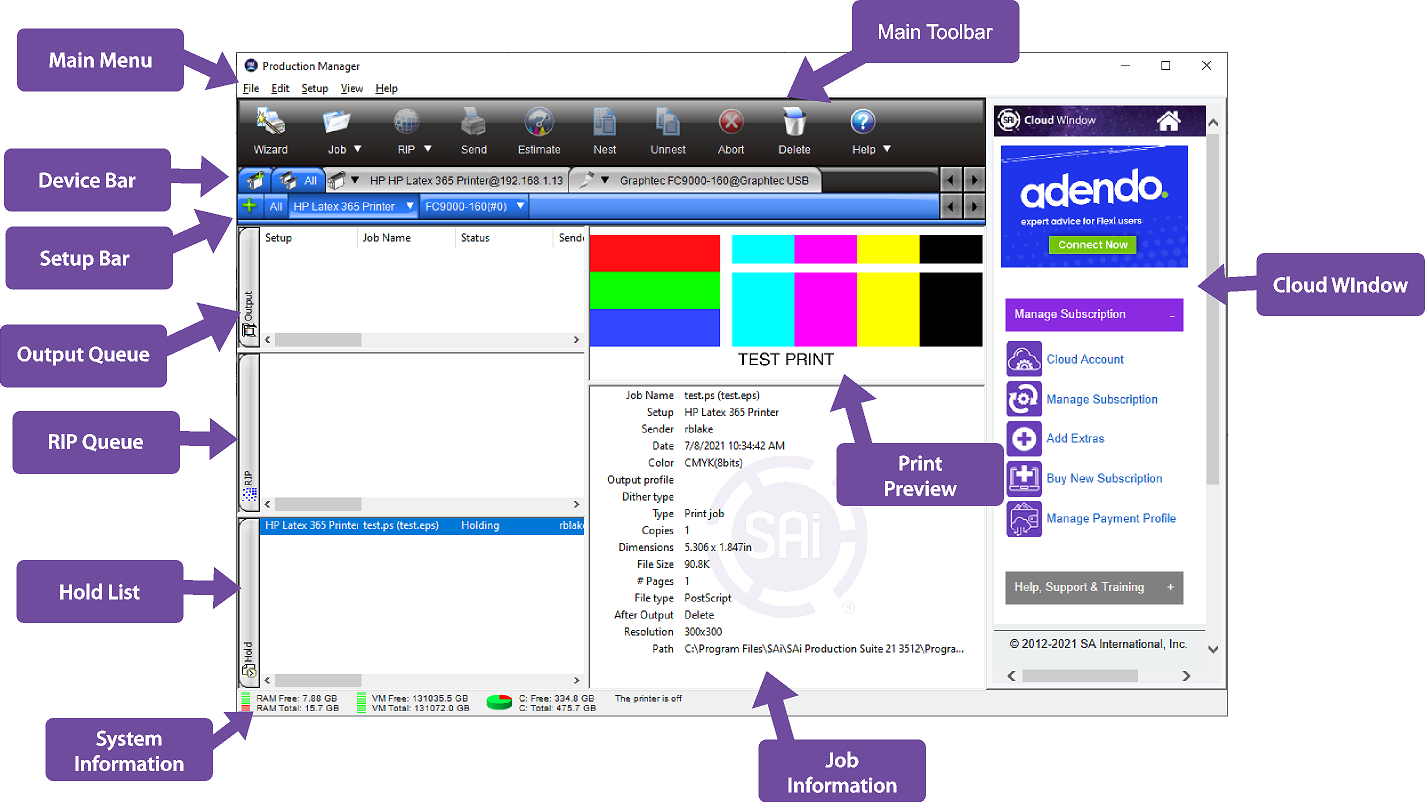
Task: Open the Add Extras link
Action: [x=1075, y=438]
